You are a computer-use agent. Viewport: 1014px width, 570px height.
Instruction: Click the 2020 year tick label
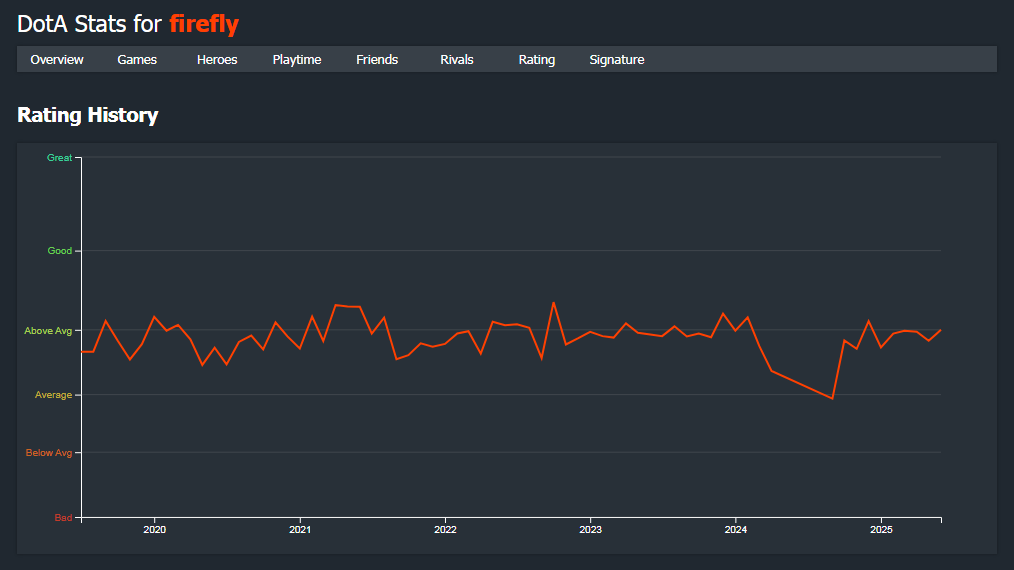point(155,530)
